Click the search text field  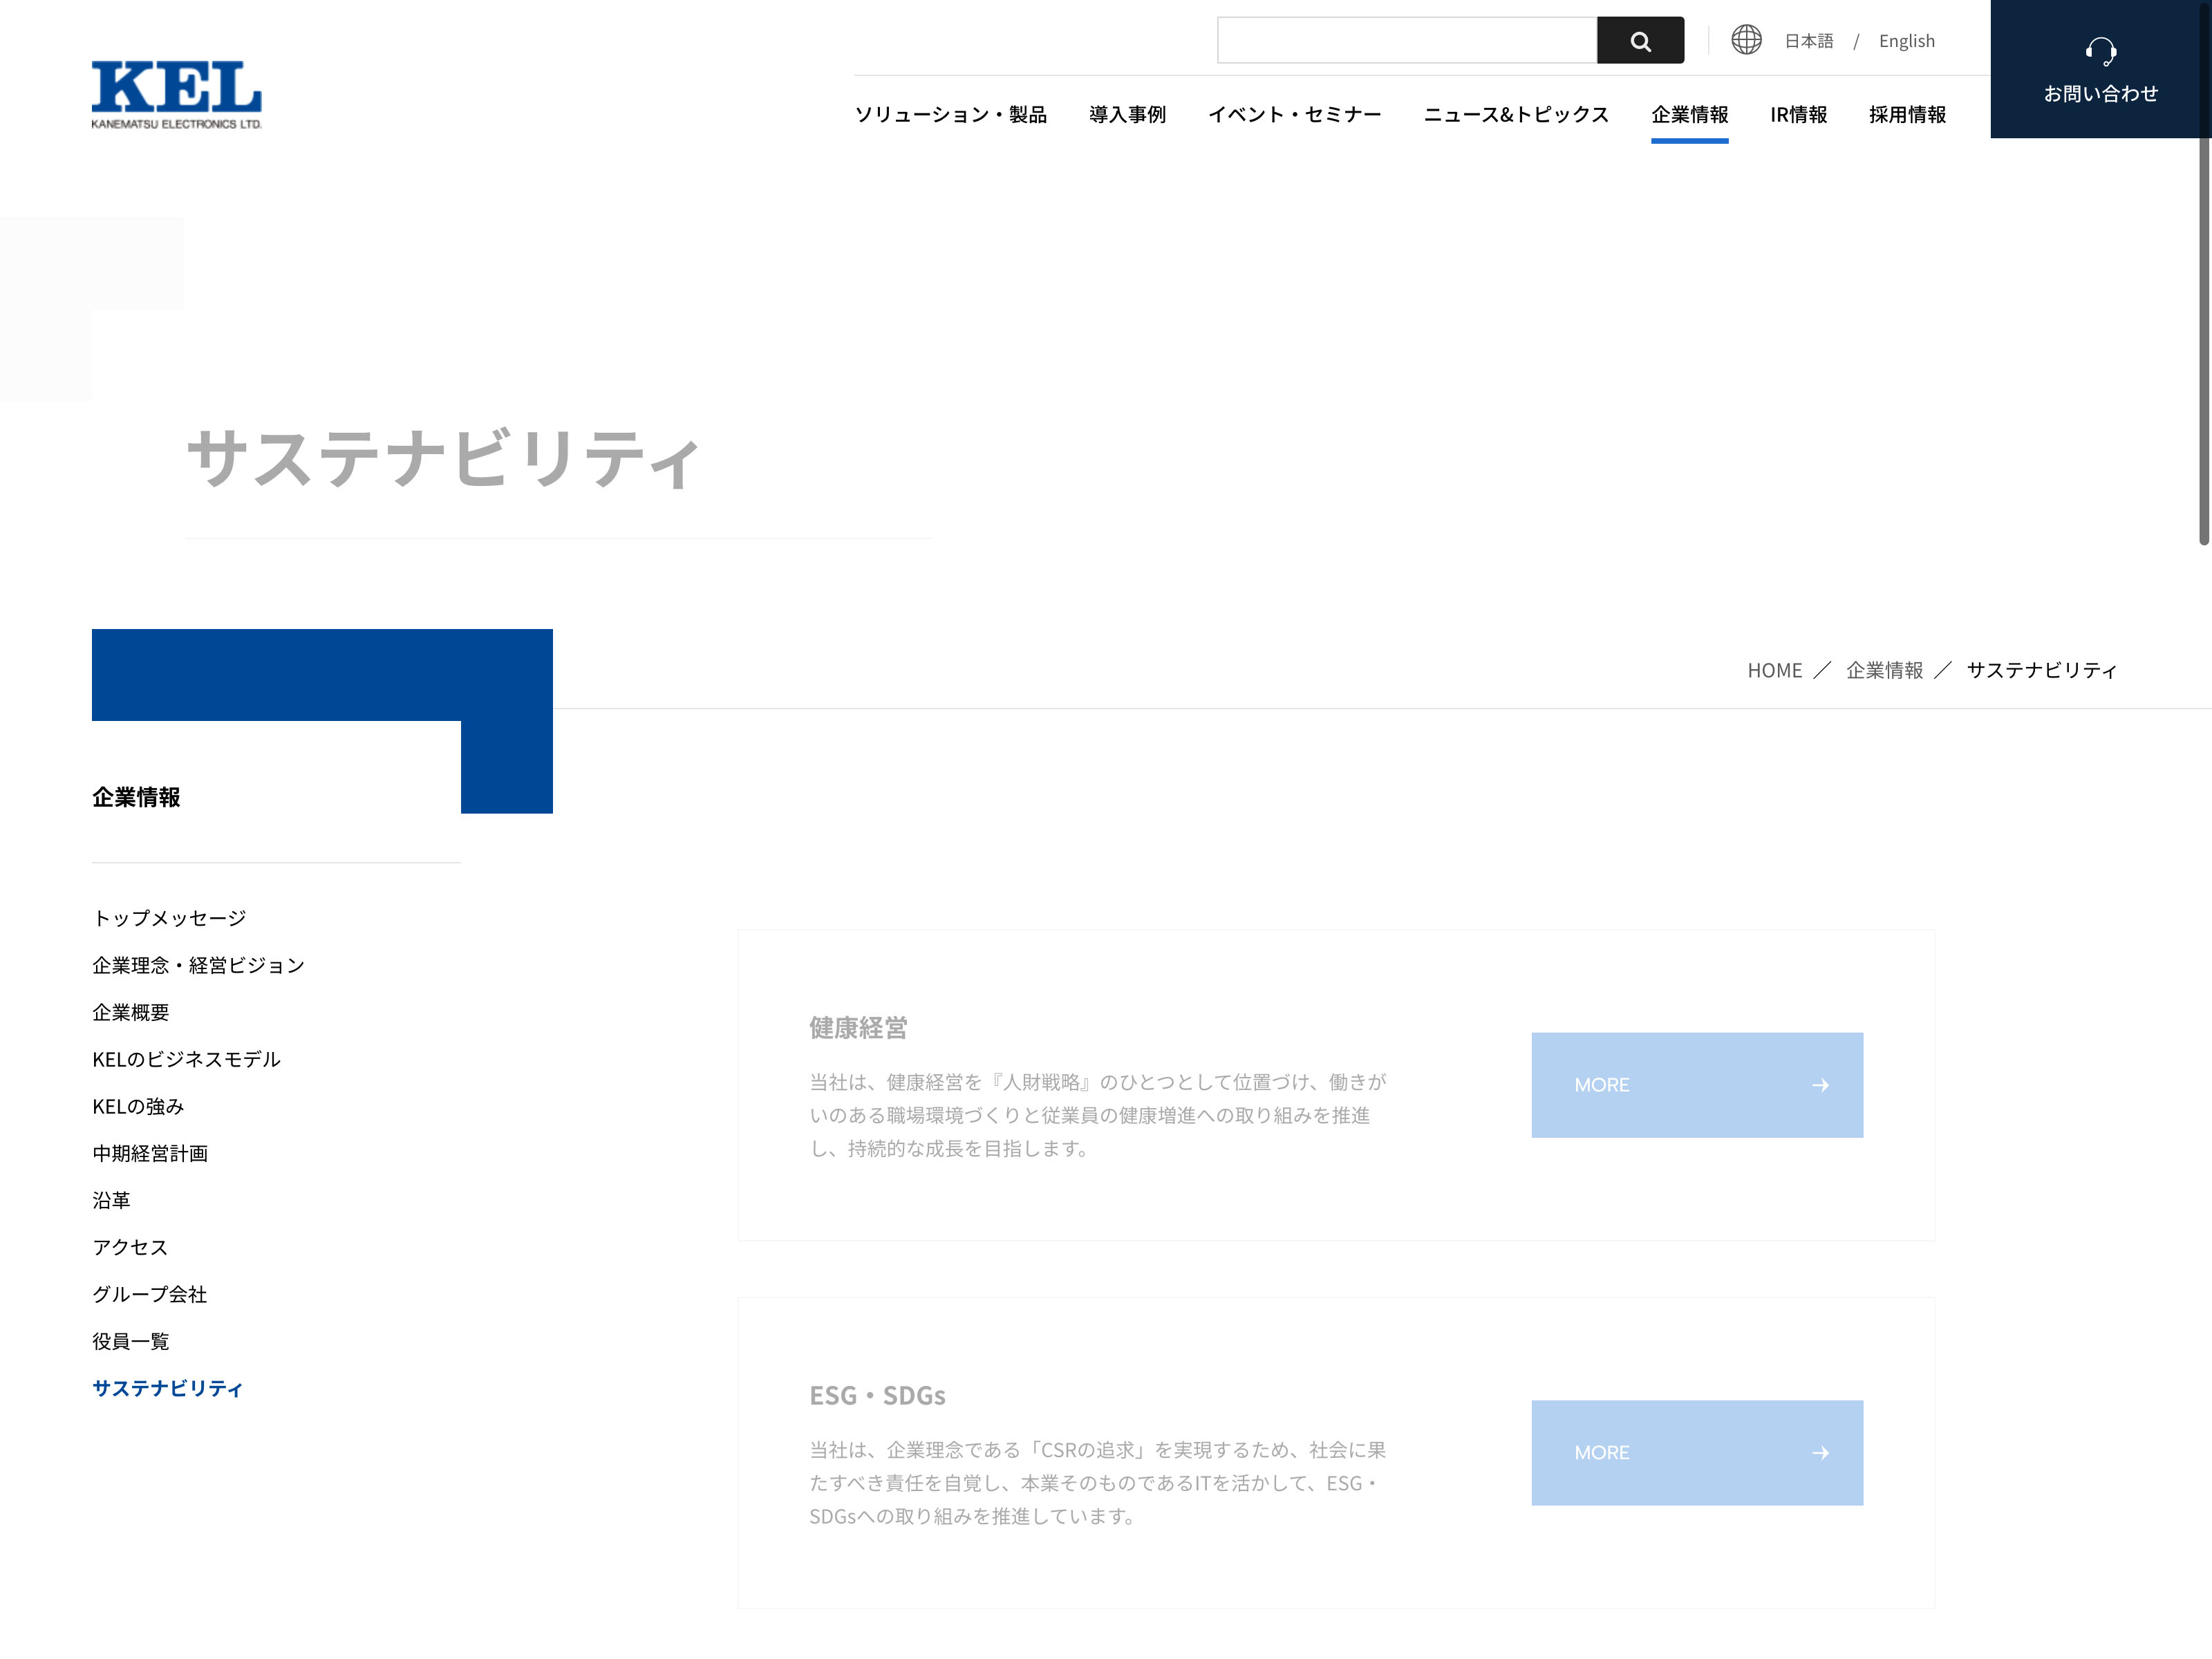[x=1406, y=41]
